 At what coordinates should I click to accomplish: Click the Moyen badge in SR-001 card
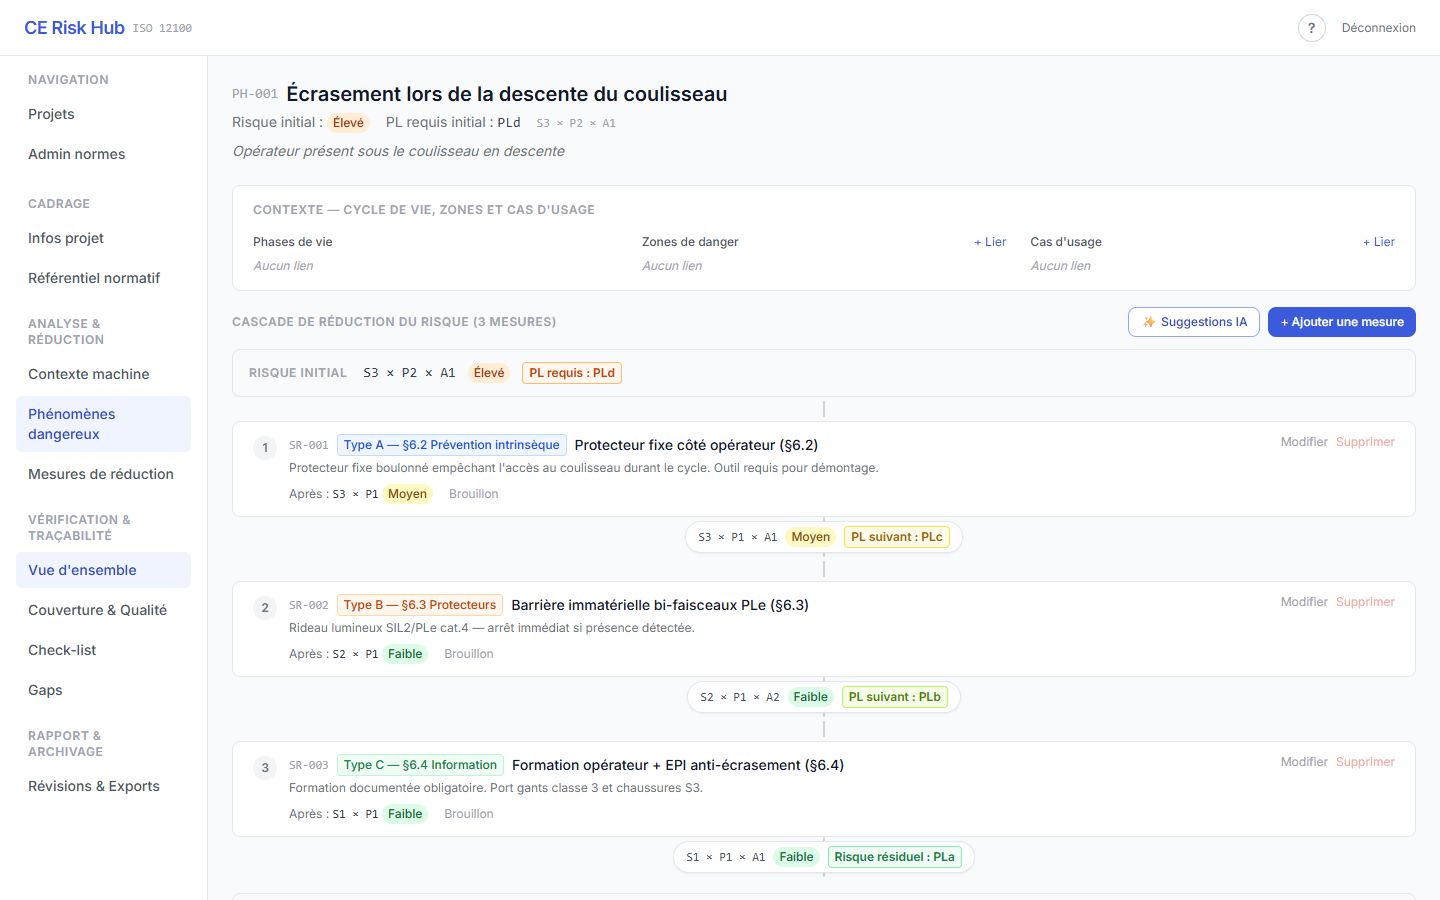pos(407,494)
